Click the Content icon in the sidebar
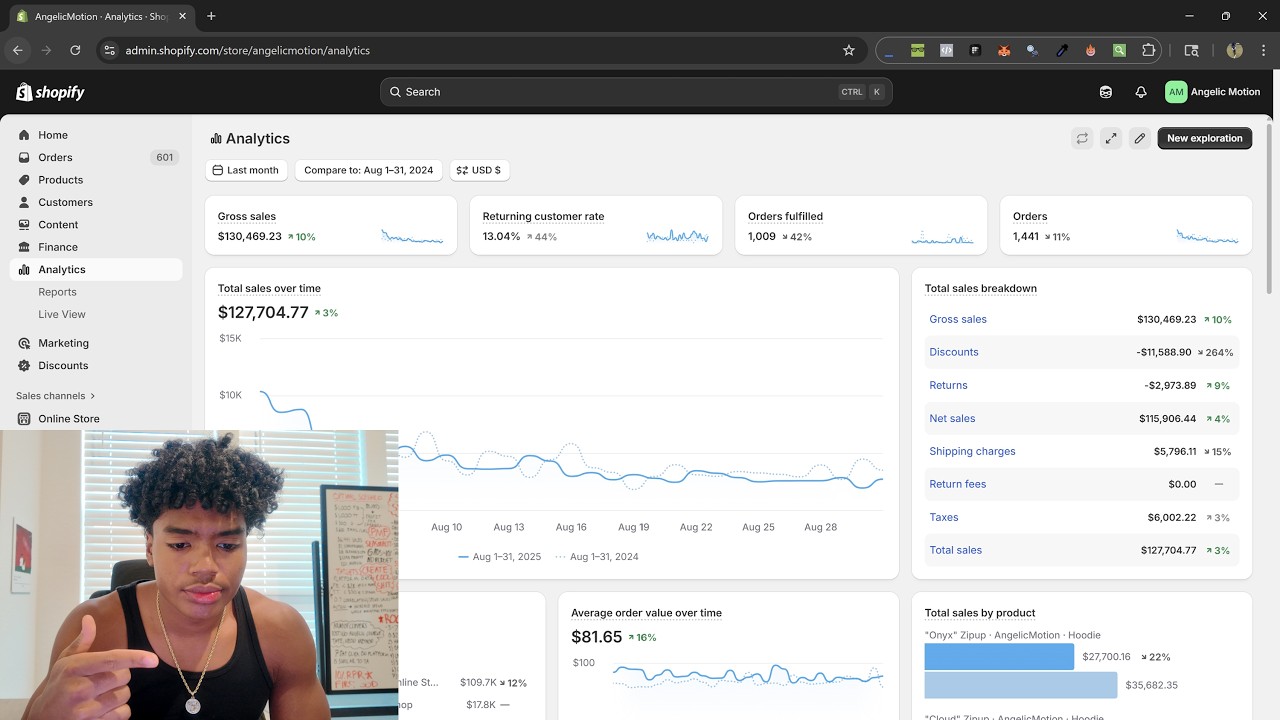 [x=24, y=225]
